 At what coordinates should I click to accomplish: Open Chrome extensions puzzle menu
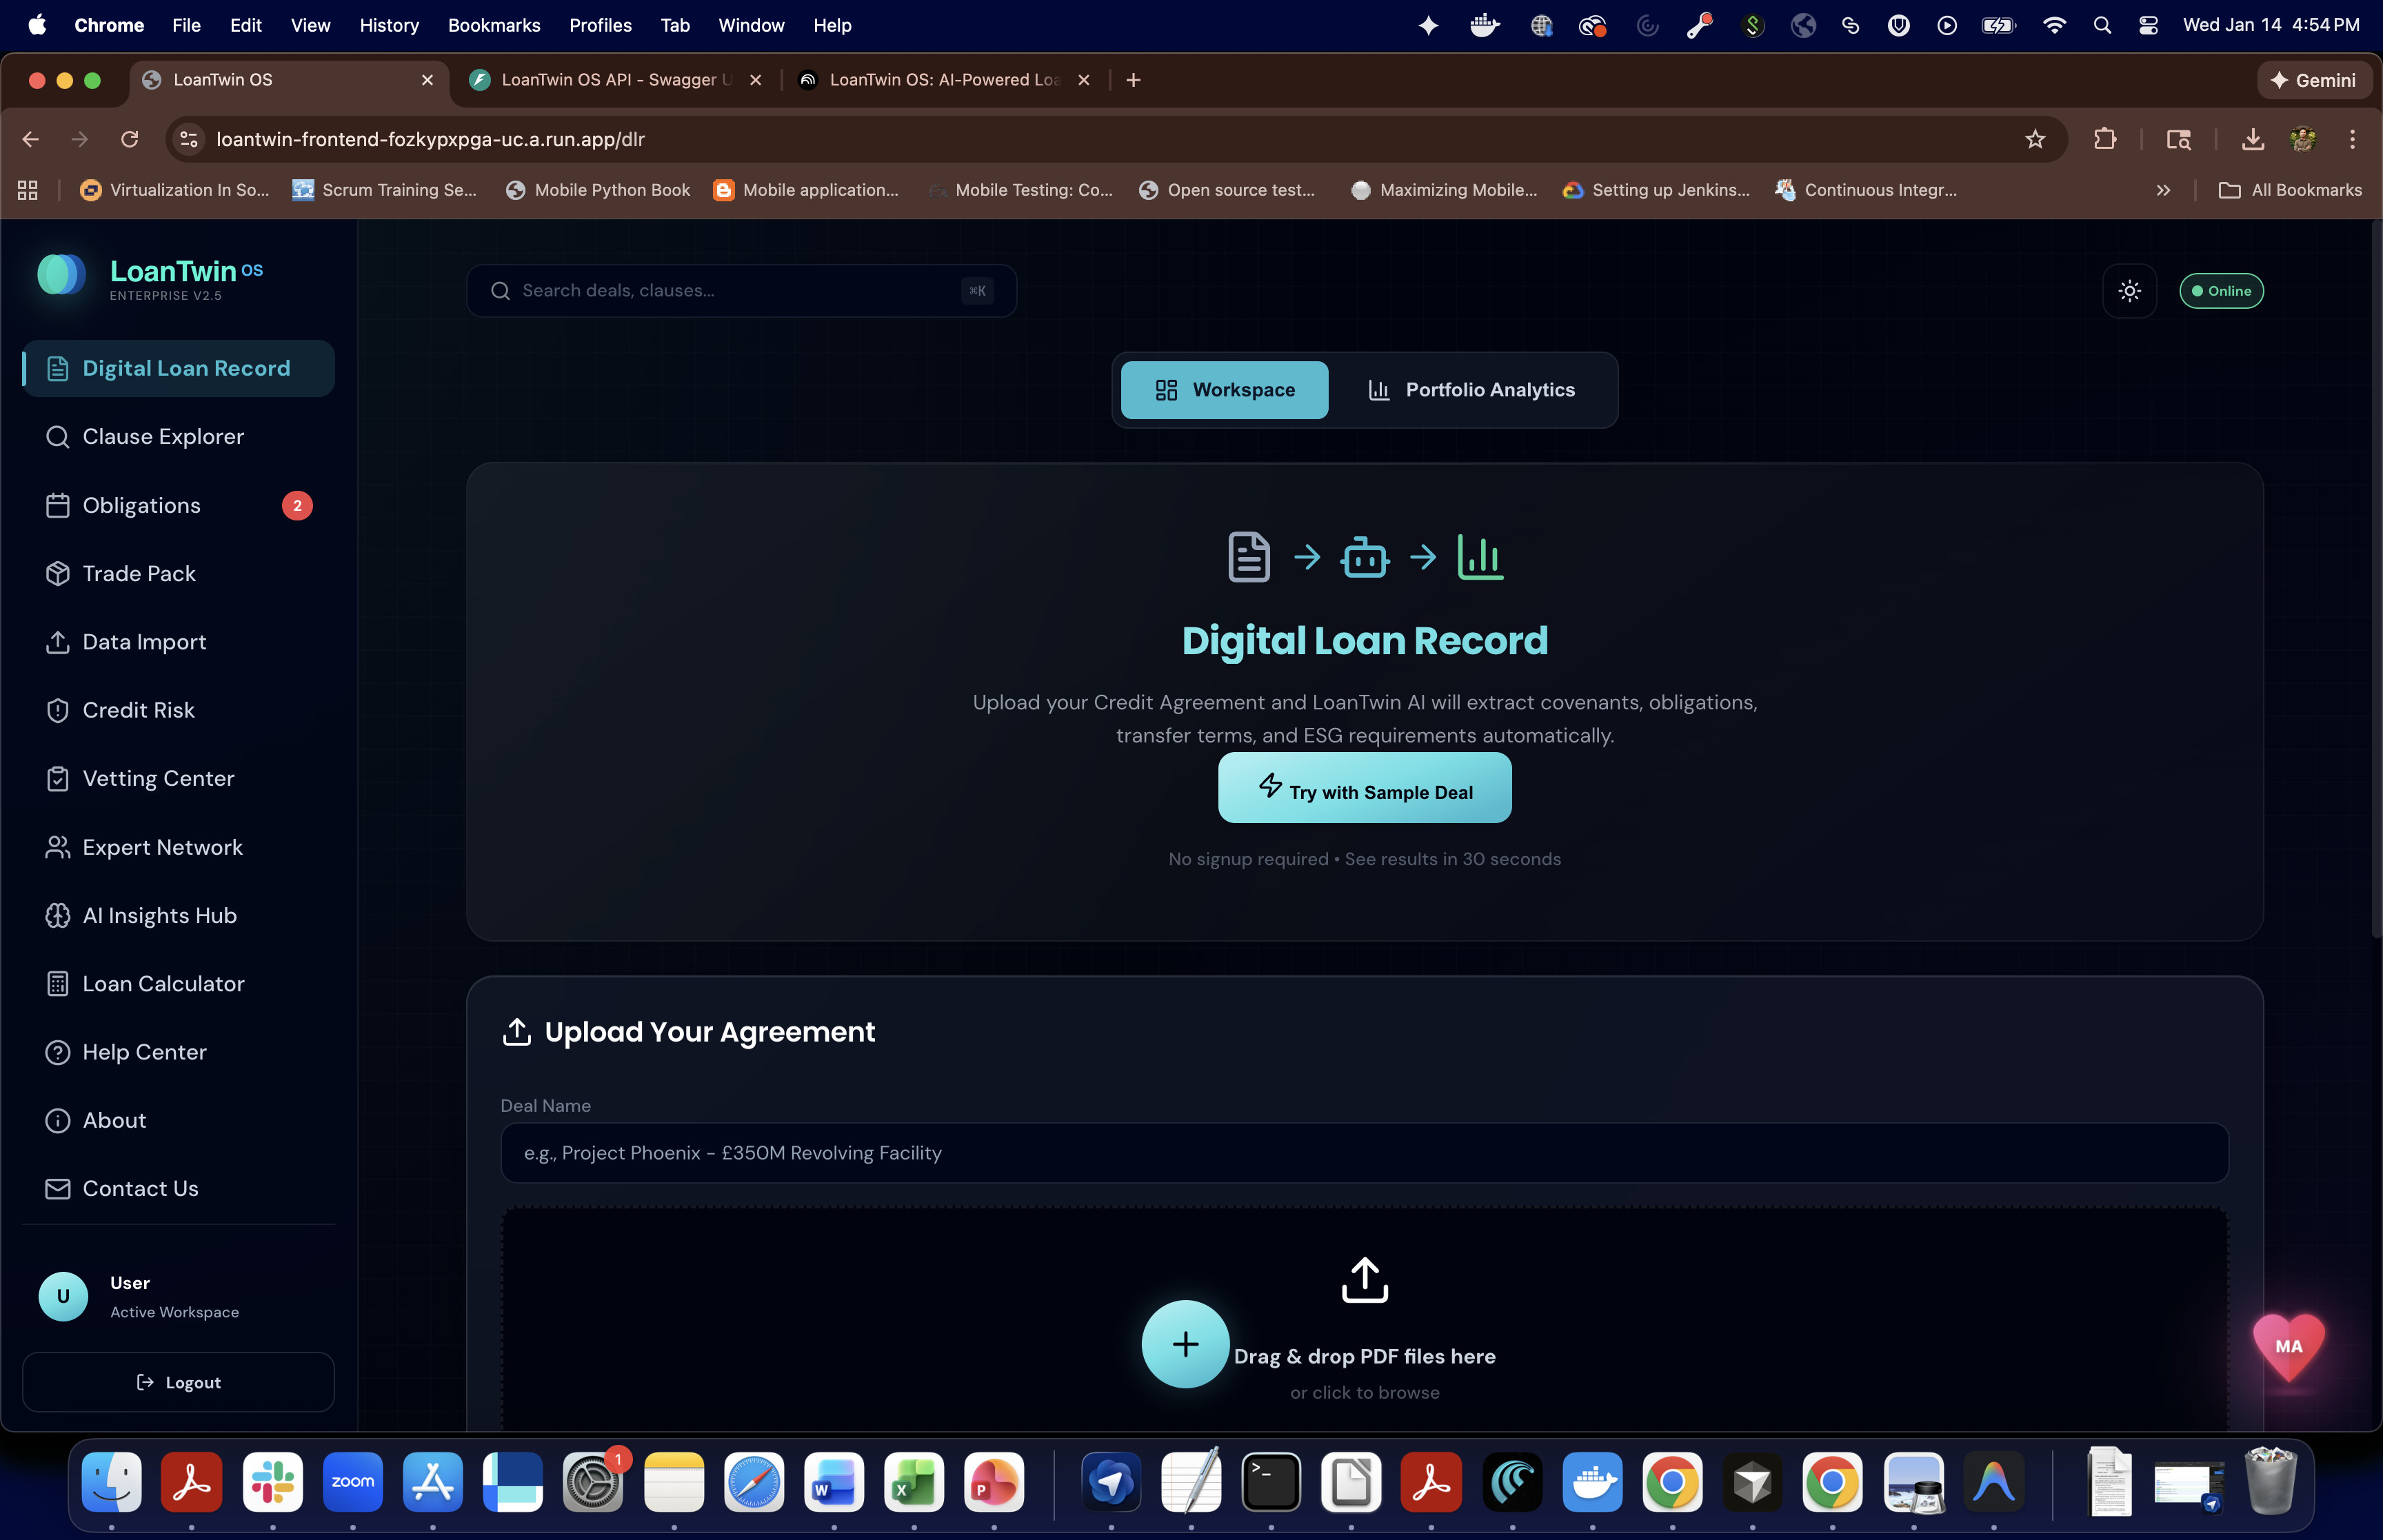pos(2104,139)
